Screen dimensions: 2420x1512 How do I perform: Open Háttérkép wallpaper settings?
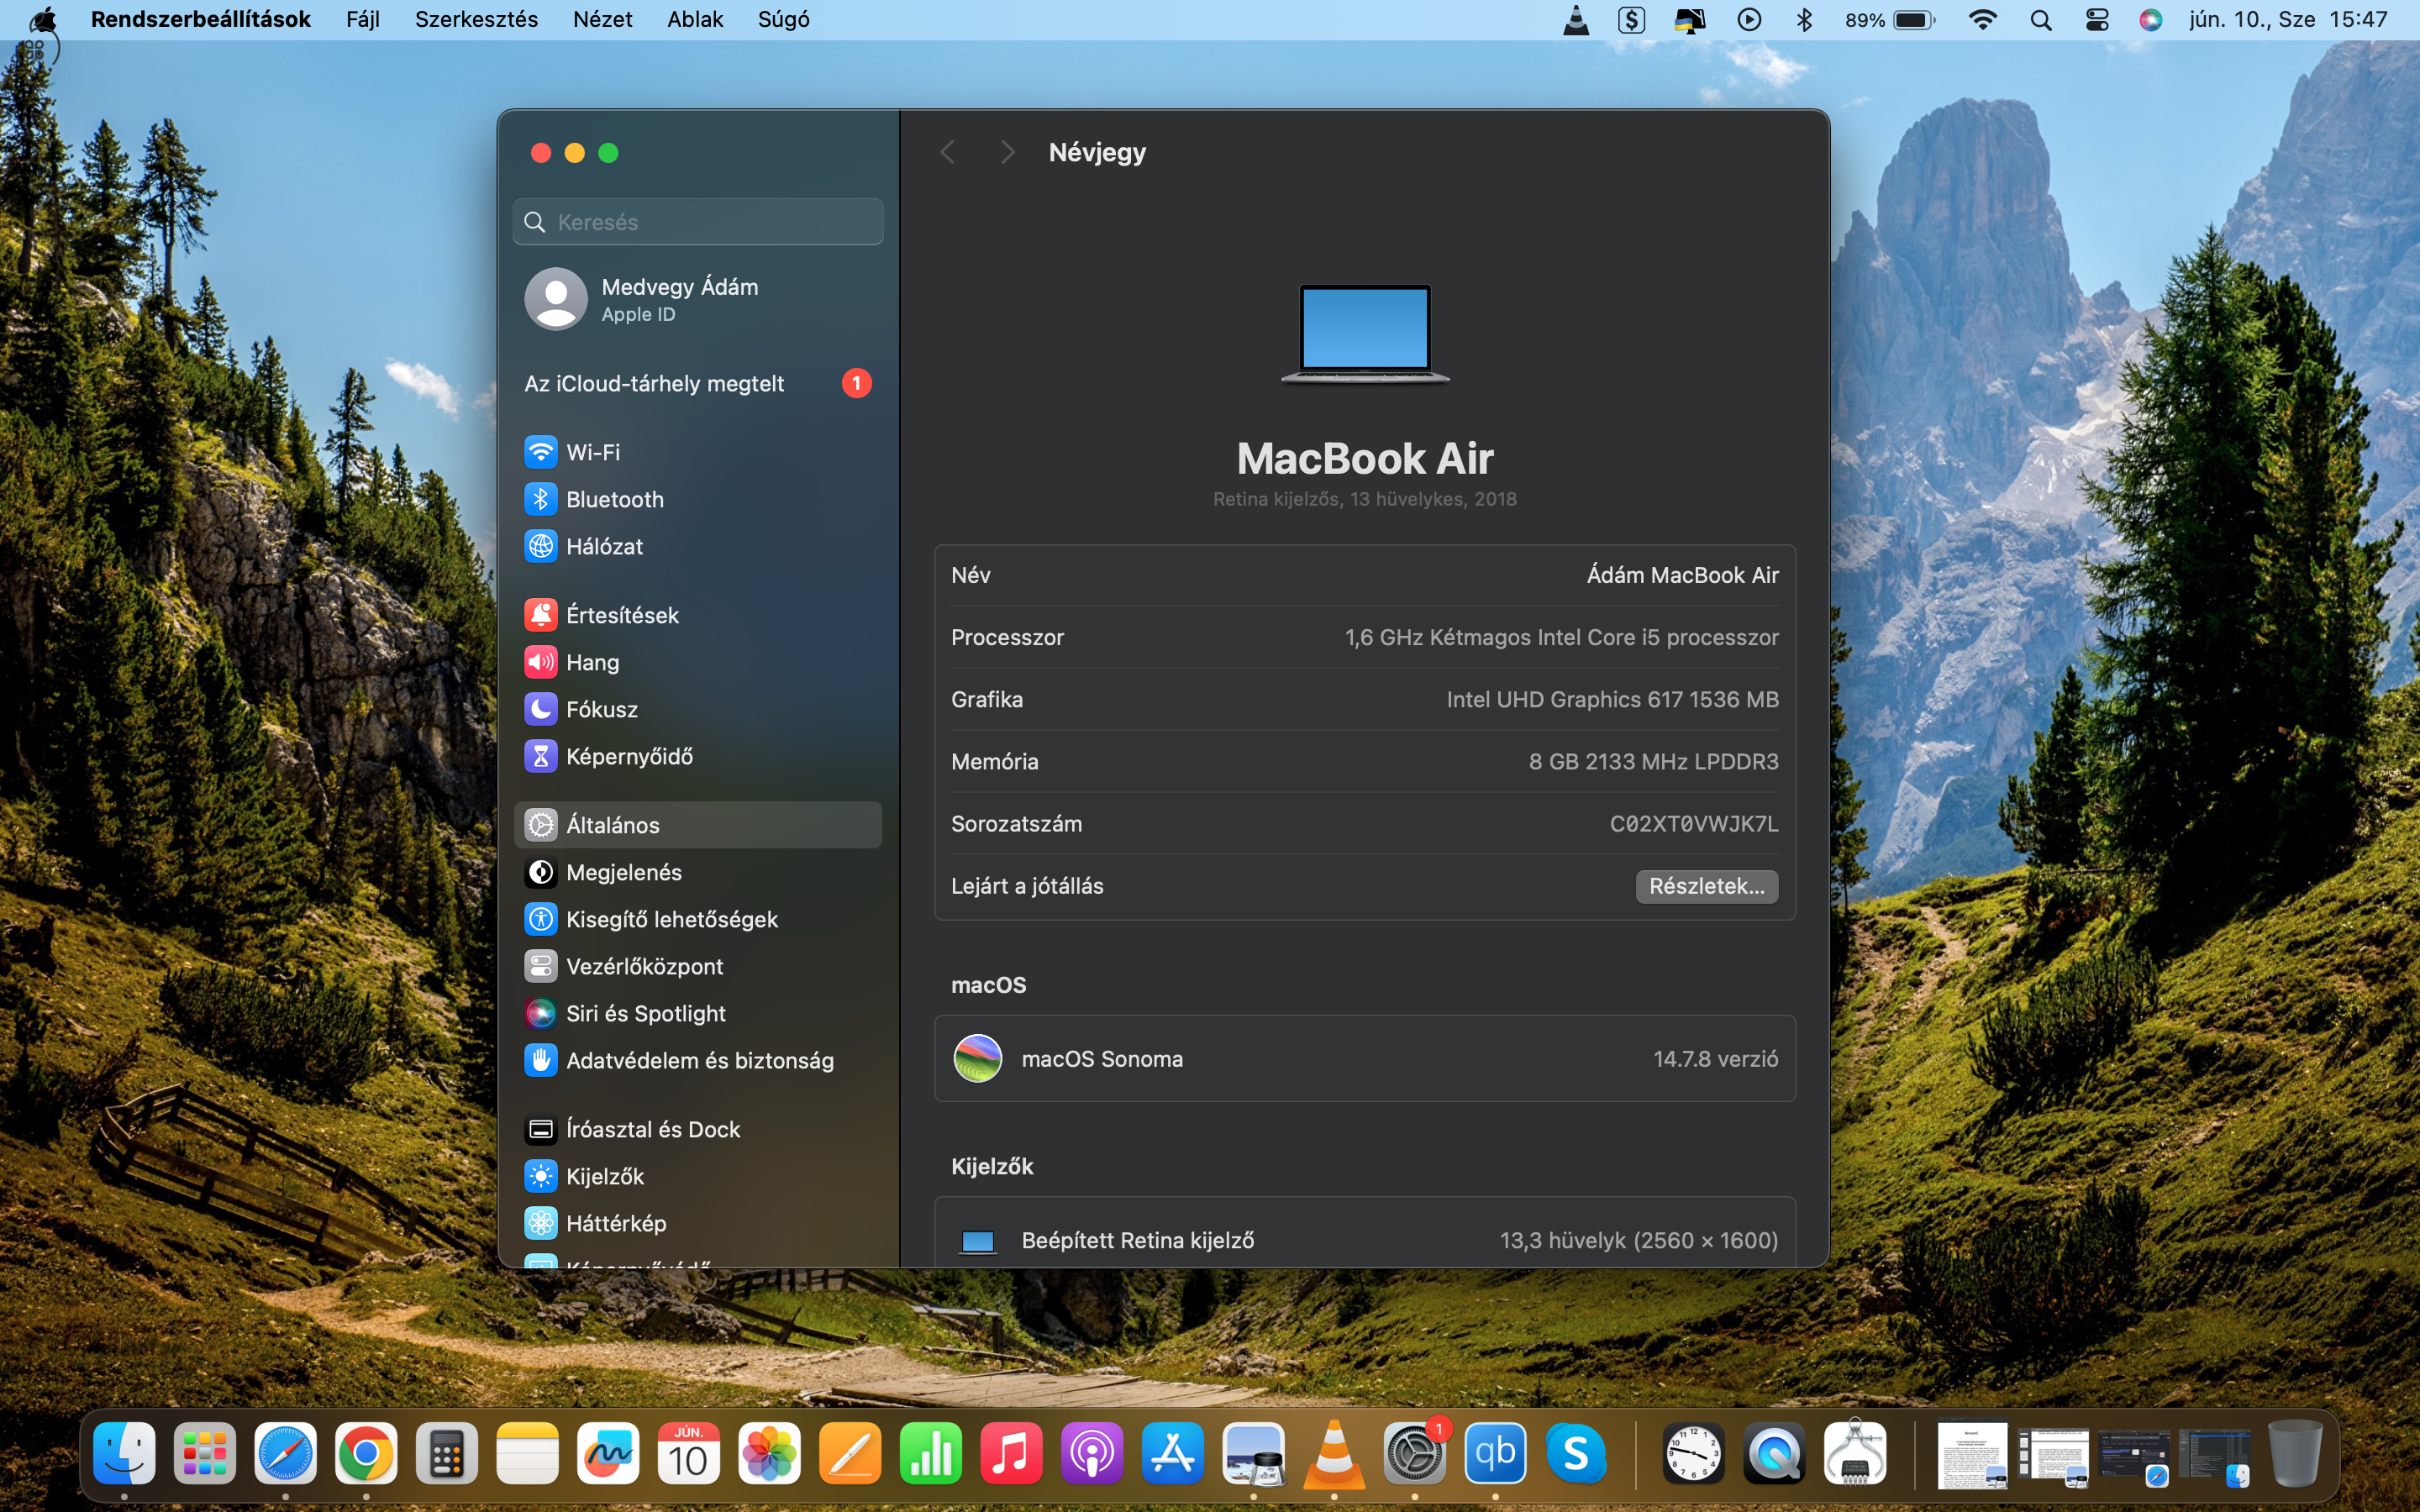coord(697,1223)
